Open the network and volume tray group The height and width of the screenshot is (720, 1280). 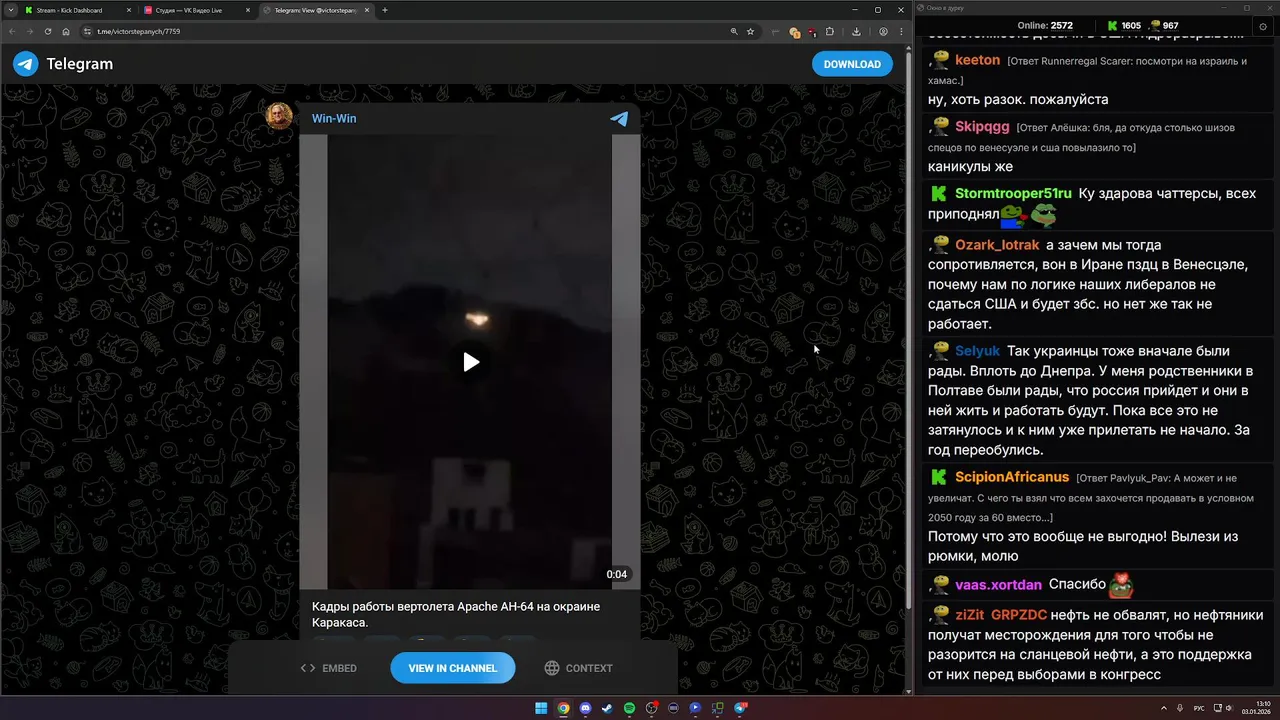[x=1224, y=708]
